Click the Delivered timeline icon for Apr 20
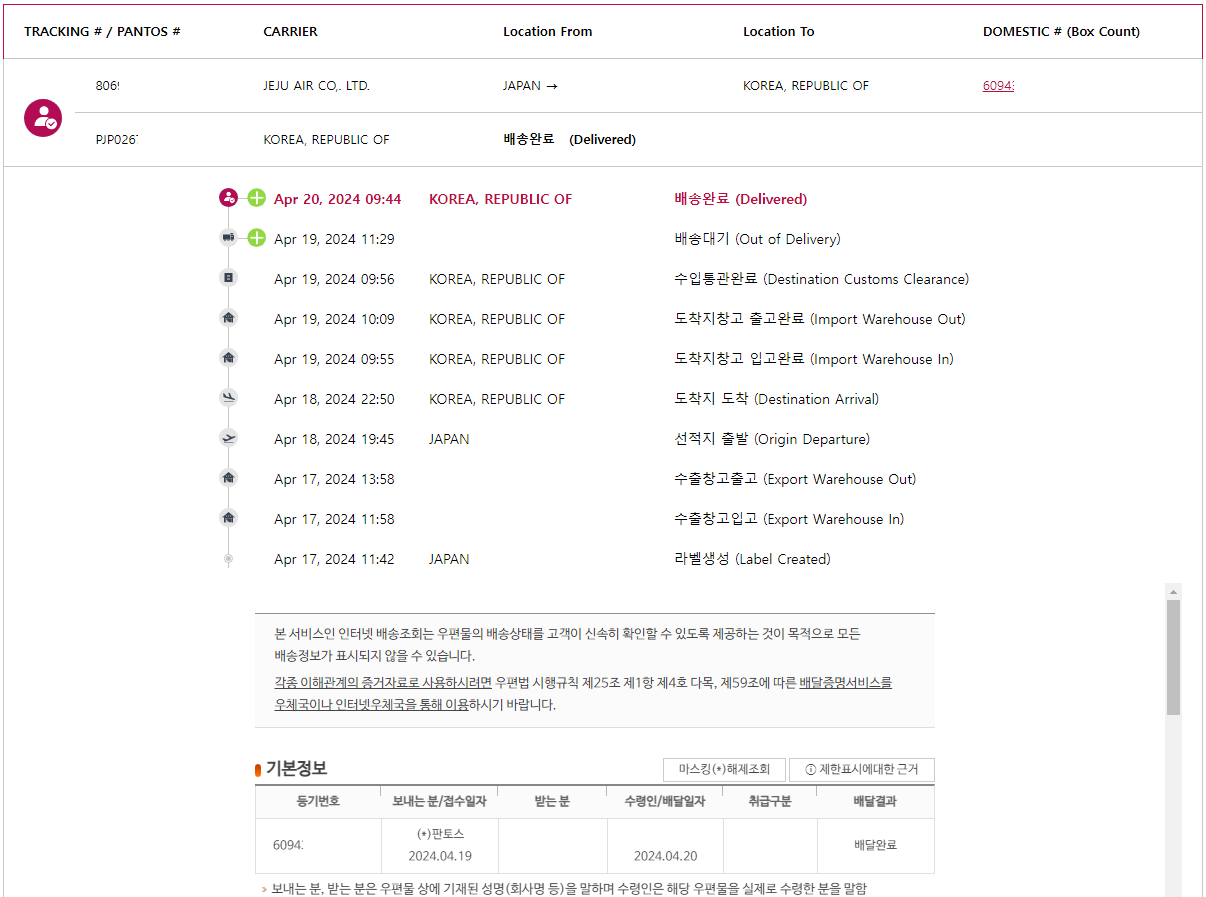Viewport: 1206px width, 897px height. 228,198
